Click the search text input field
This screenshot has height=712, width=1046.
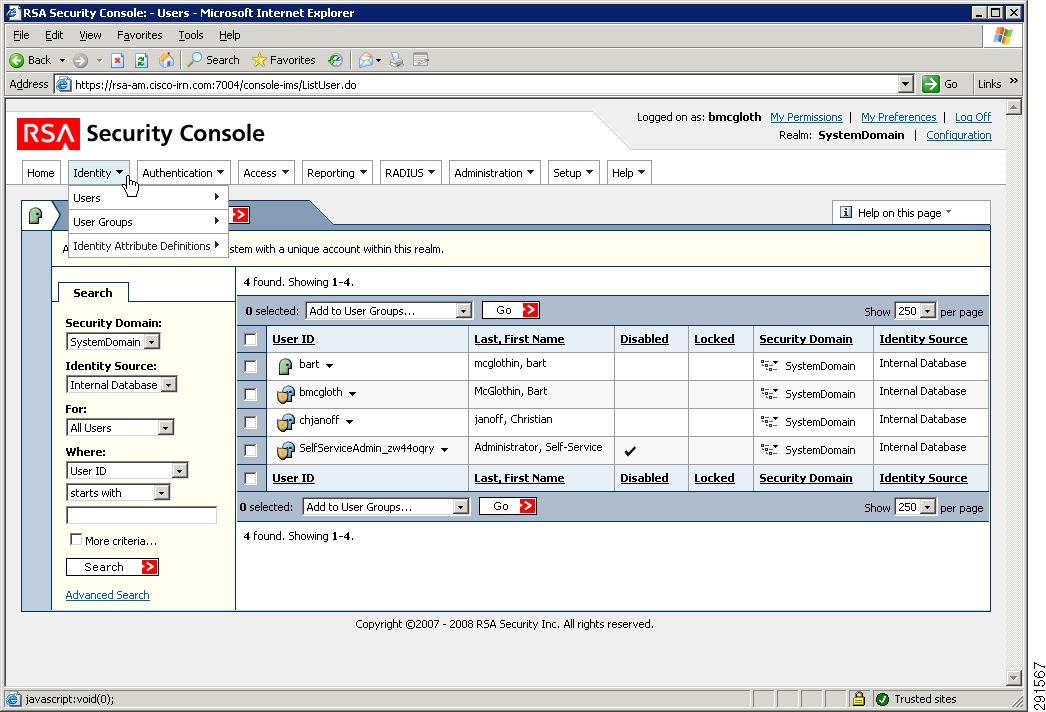point(141,515)
